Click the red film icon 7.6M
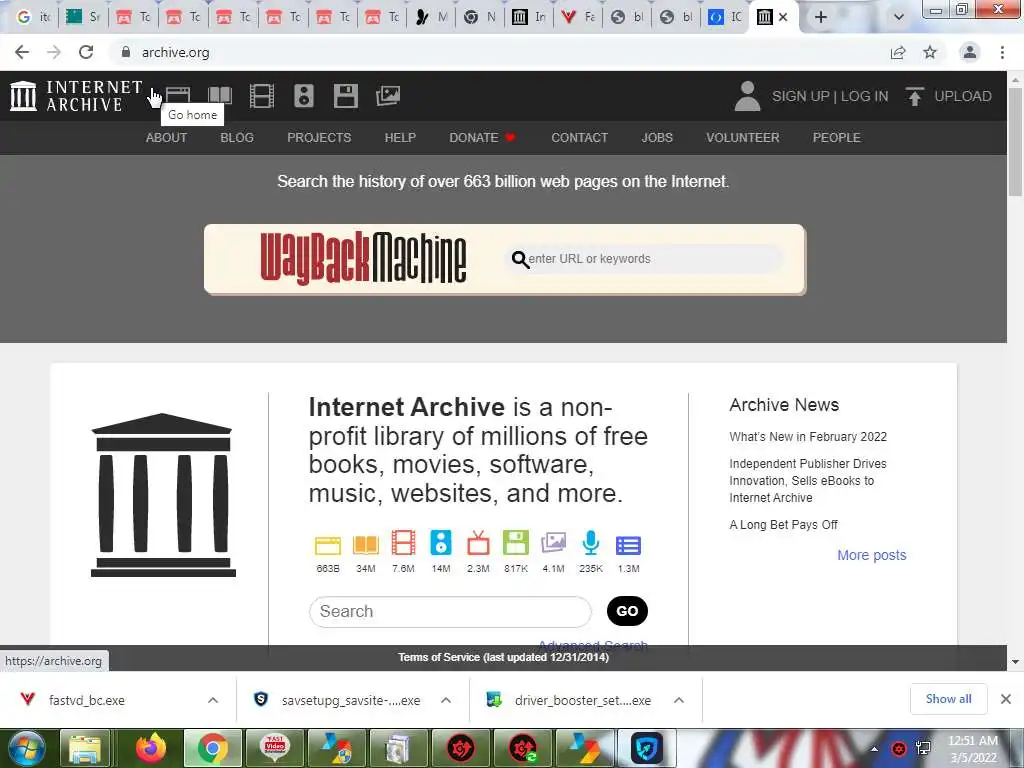The image size is (1024, 768). 403,543
